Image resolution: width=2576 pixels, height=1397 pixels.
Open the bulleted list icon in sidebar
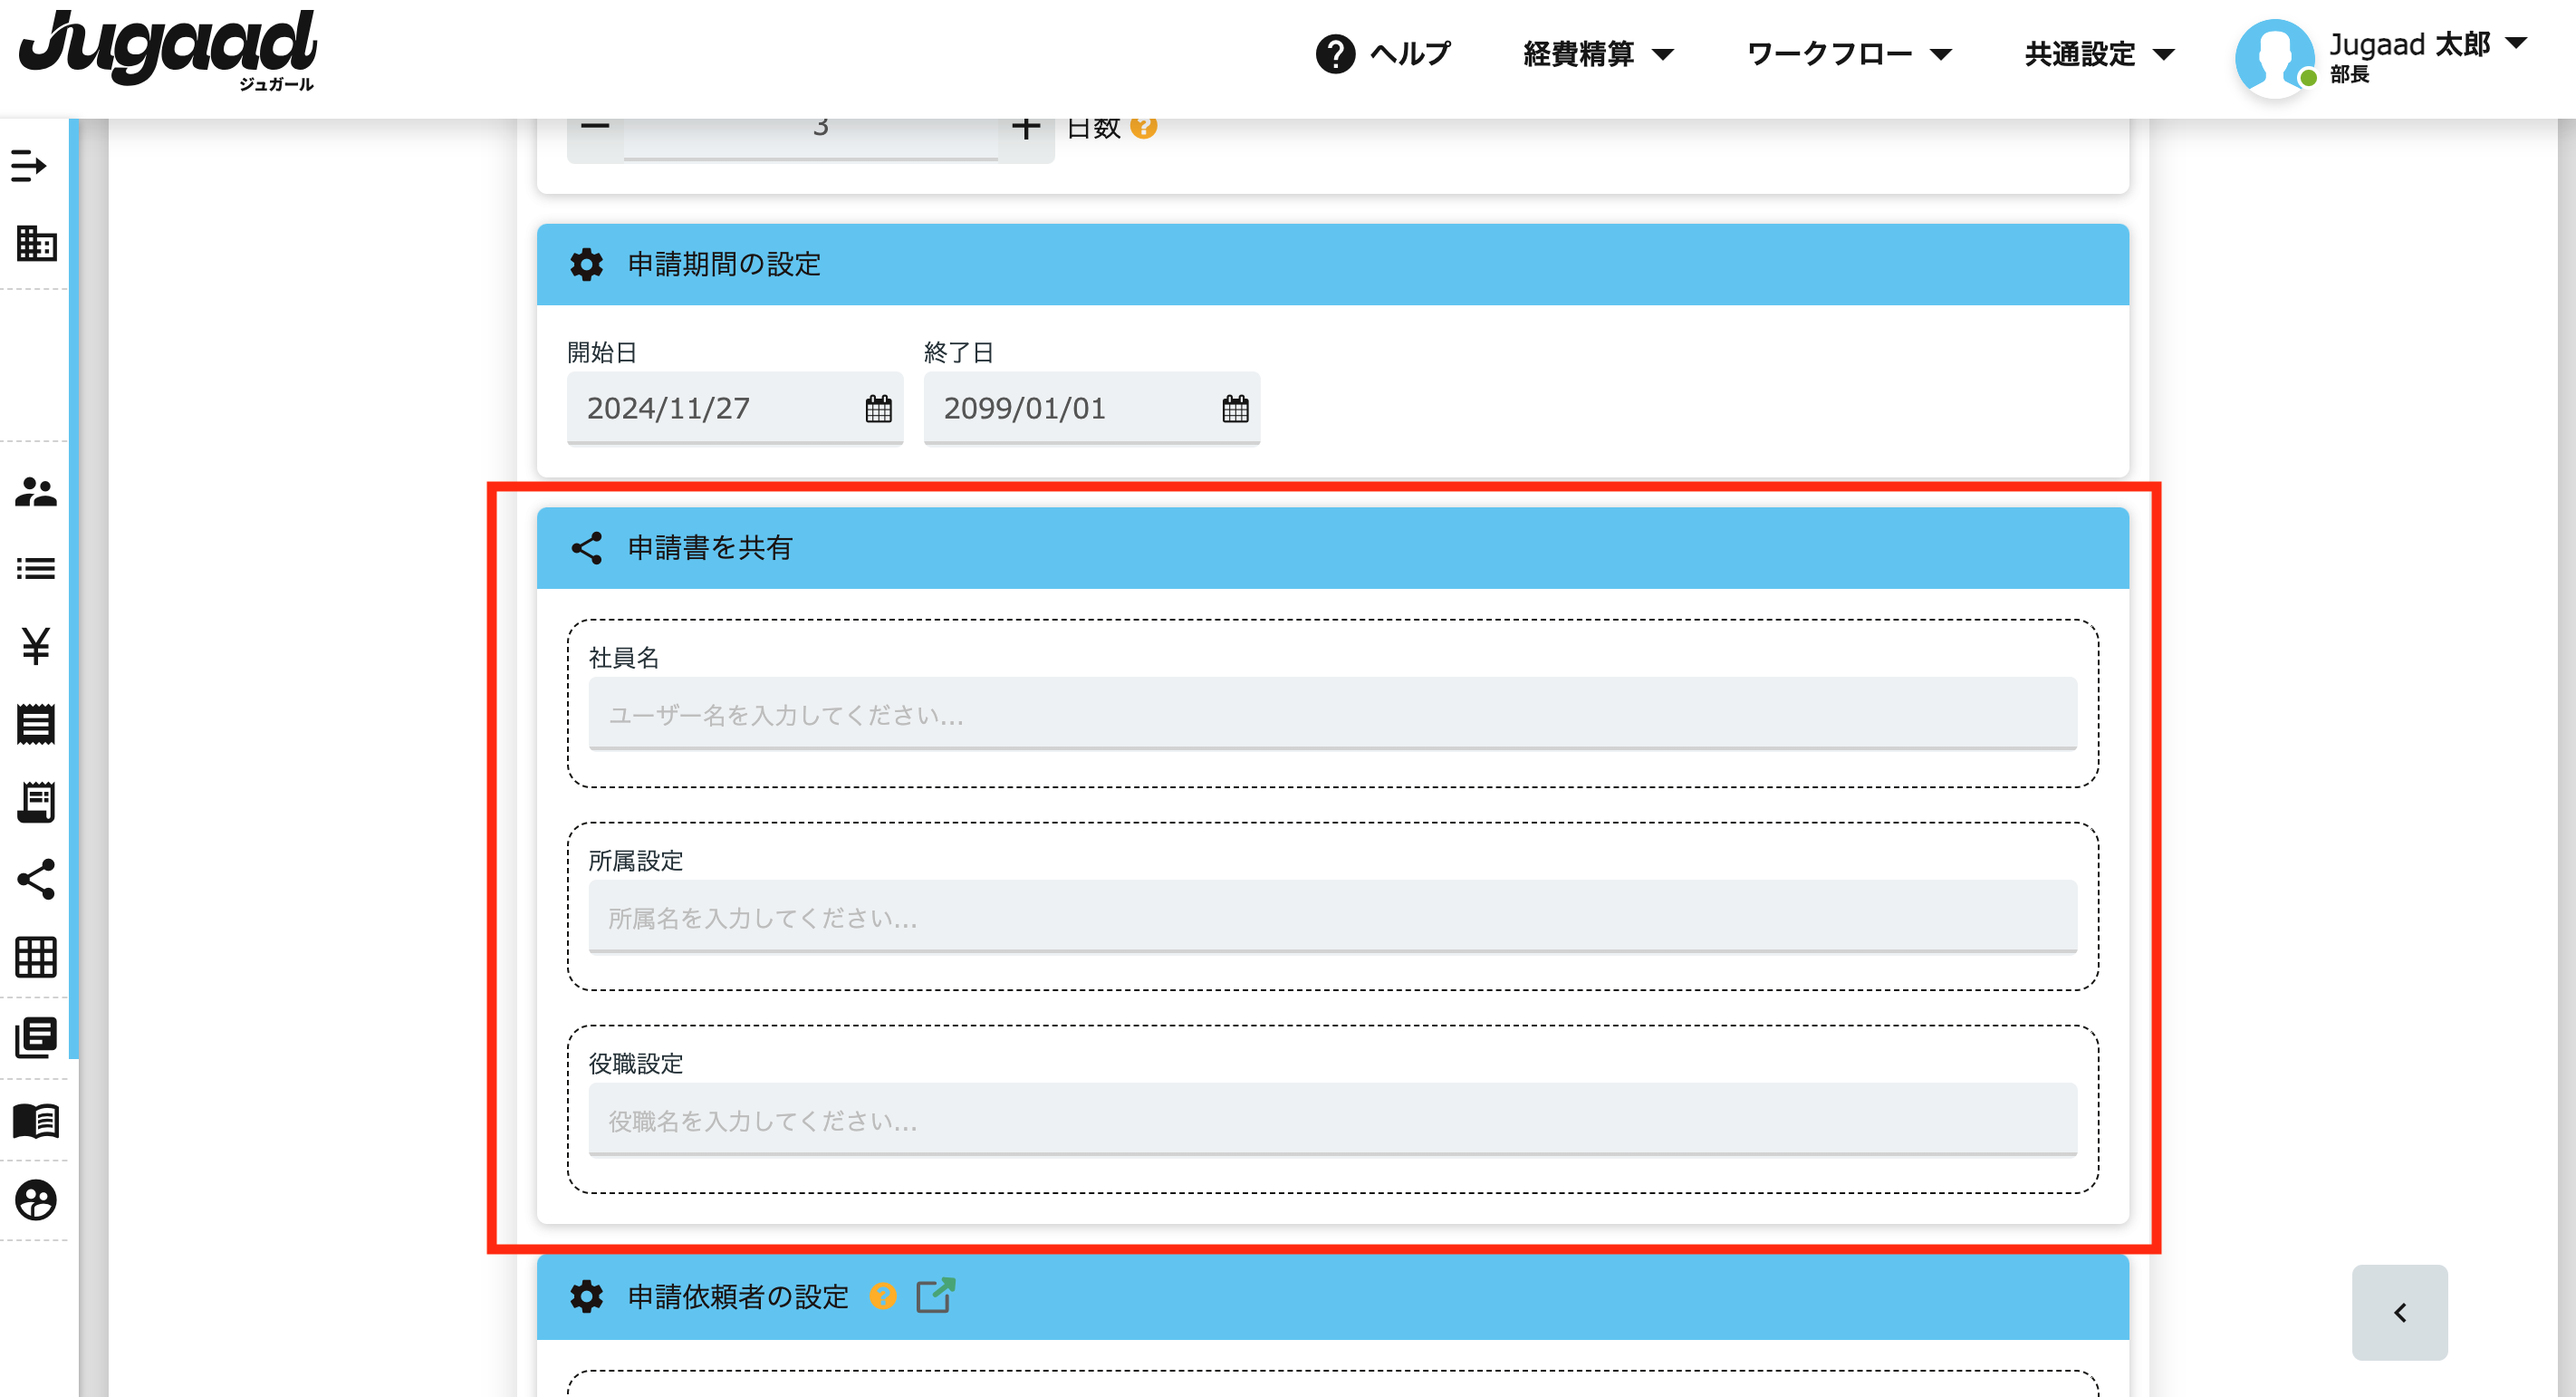(x=36, y=569)
